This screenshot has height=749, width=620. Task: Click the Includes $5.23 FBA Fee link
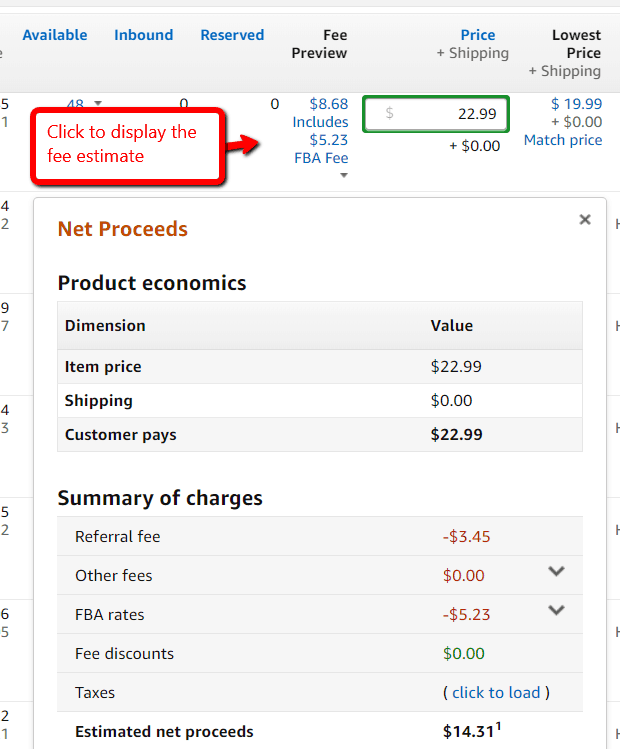pos(321,140)
